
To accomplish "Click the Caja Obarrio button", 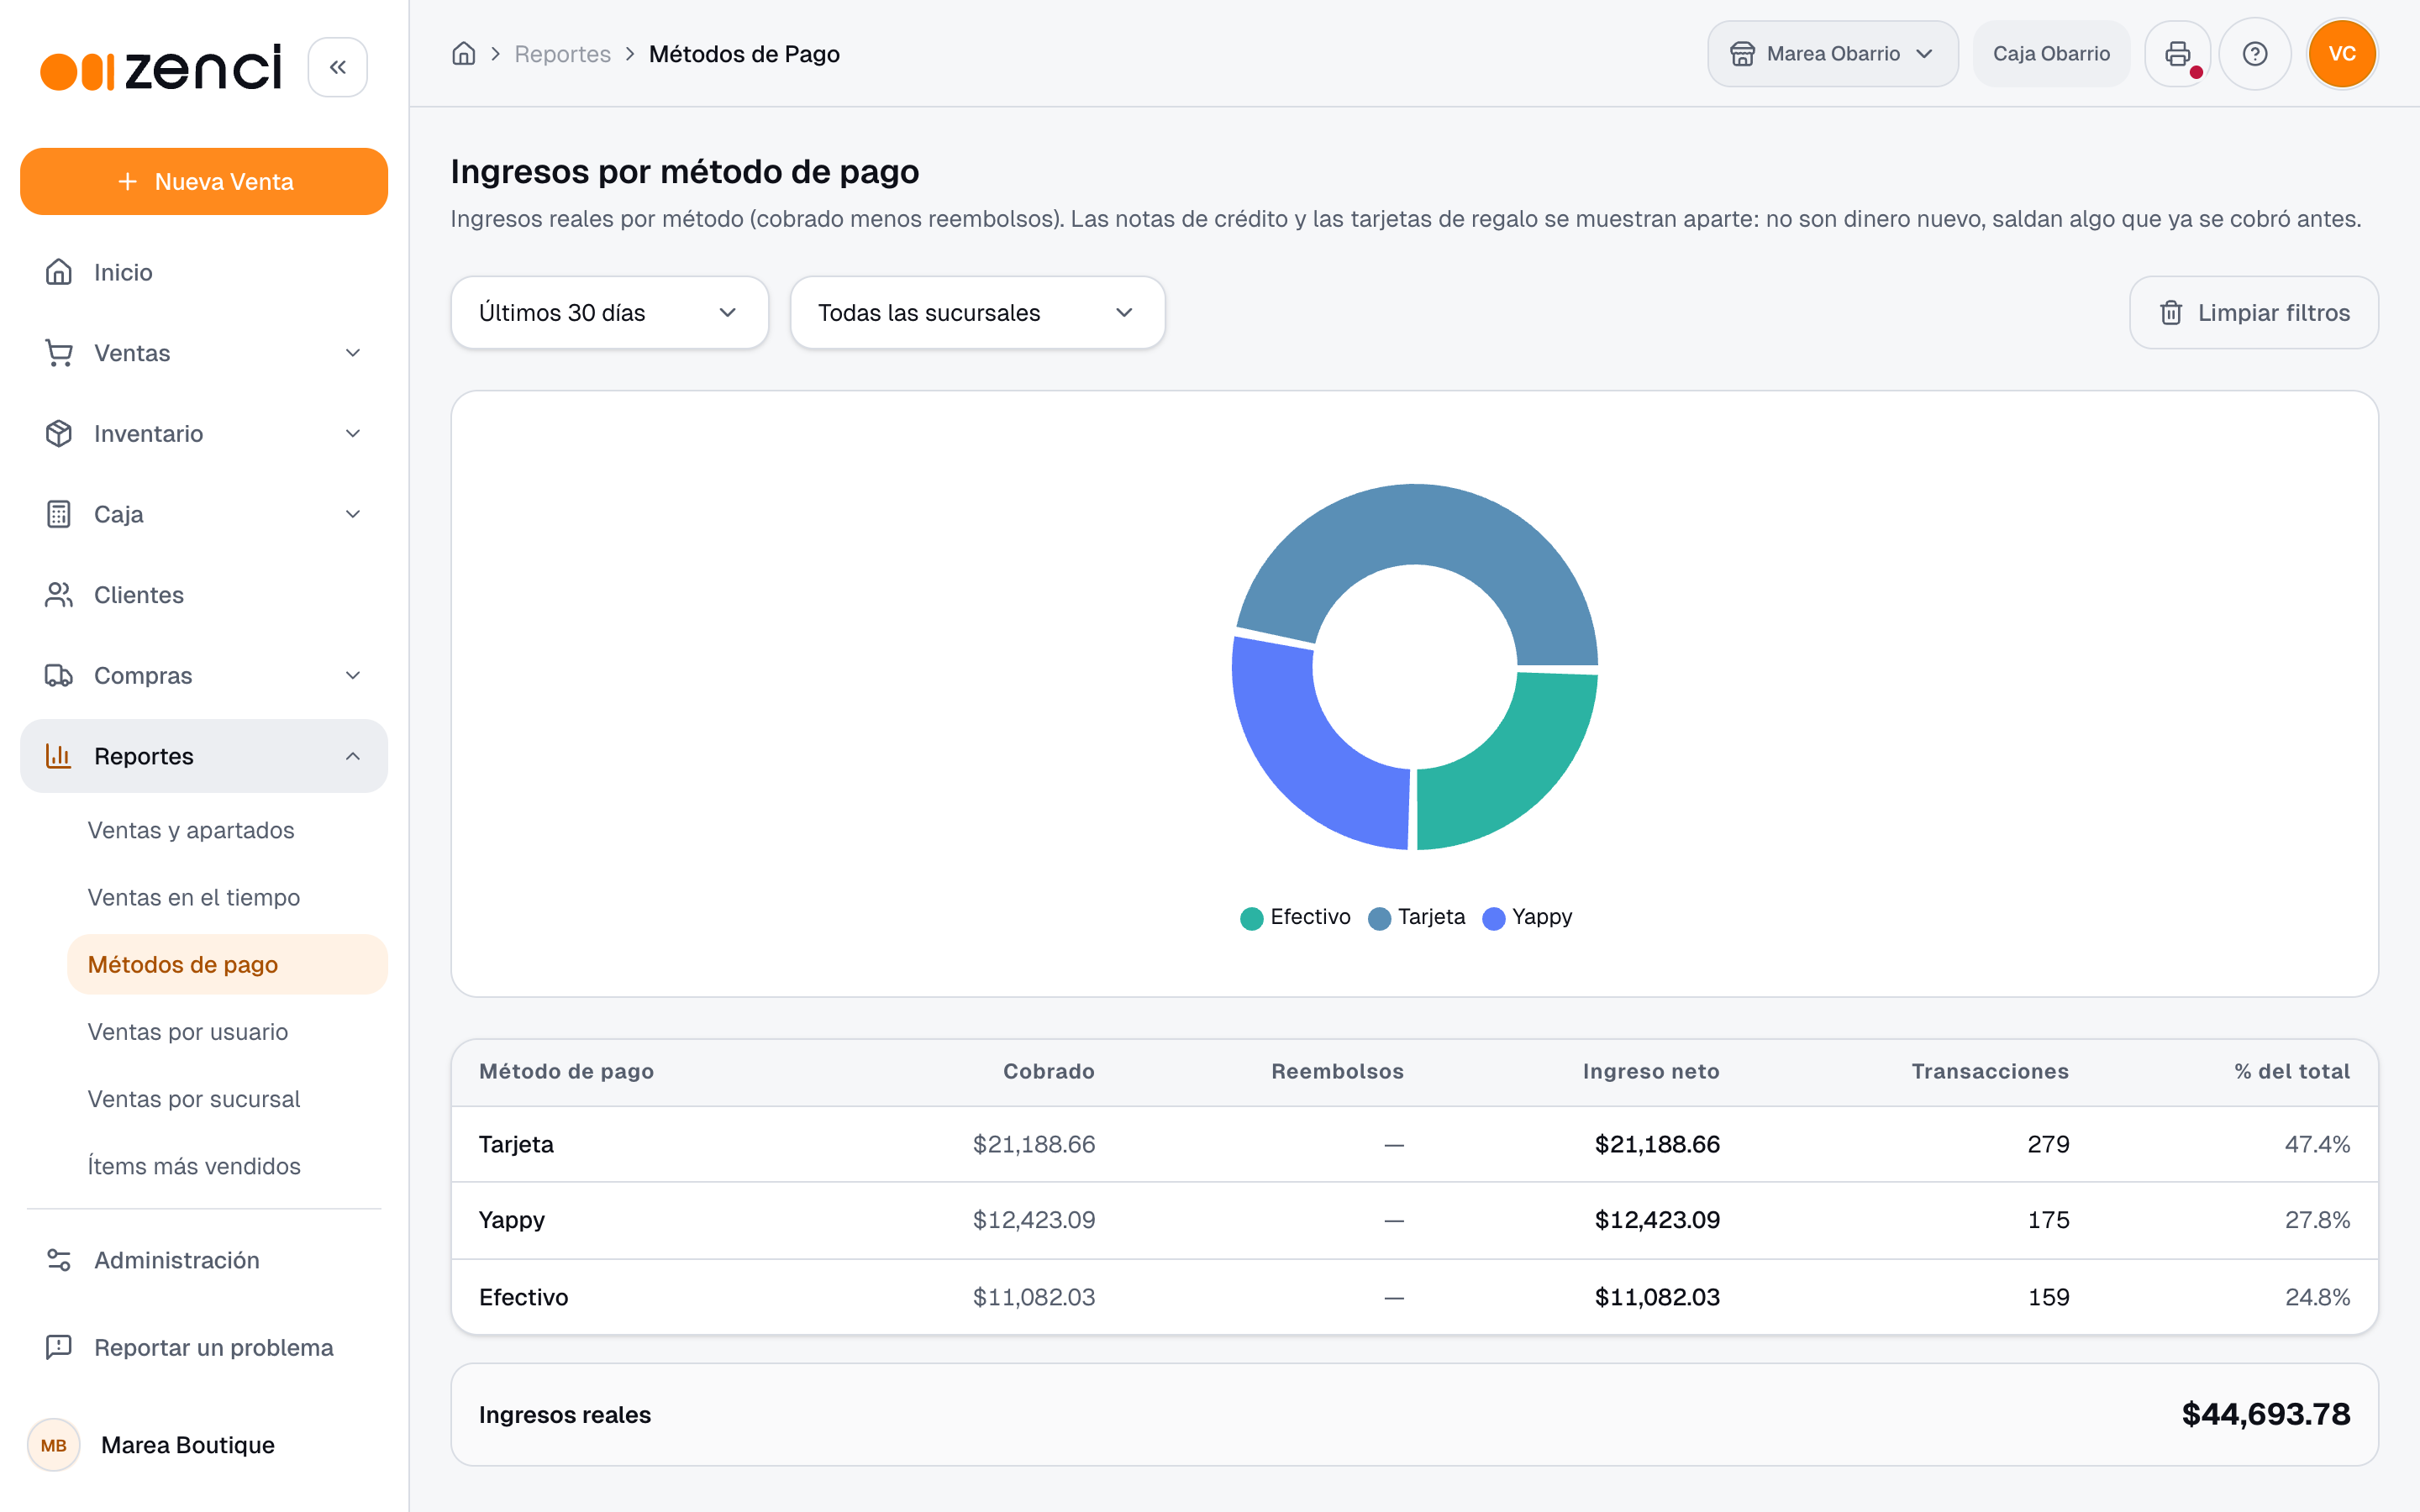I will point(2051,54).
